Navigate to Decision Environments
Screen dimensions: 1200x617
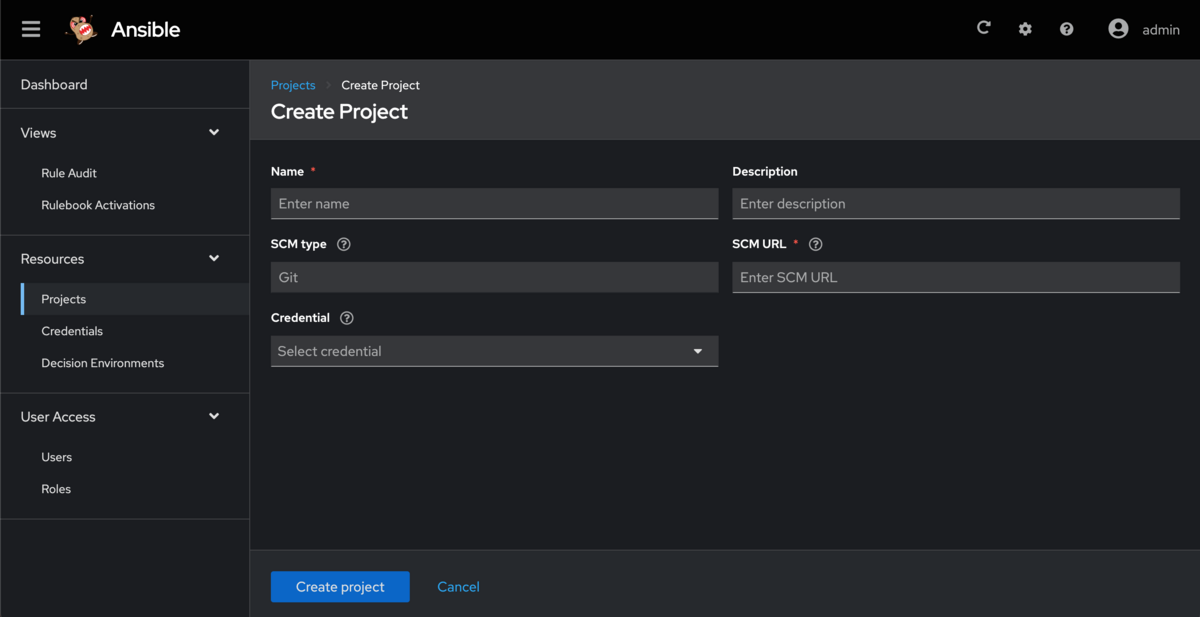coord(102,363)
